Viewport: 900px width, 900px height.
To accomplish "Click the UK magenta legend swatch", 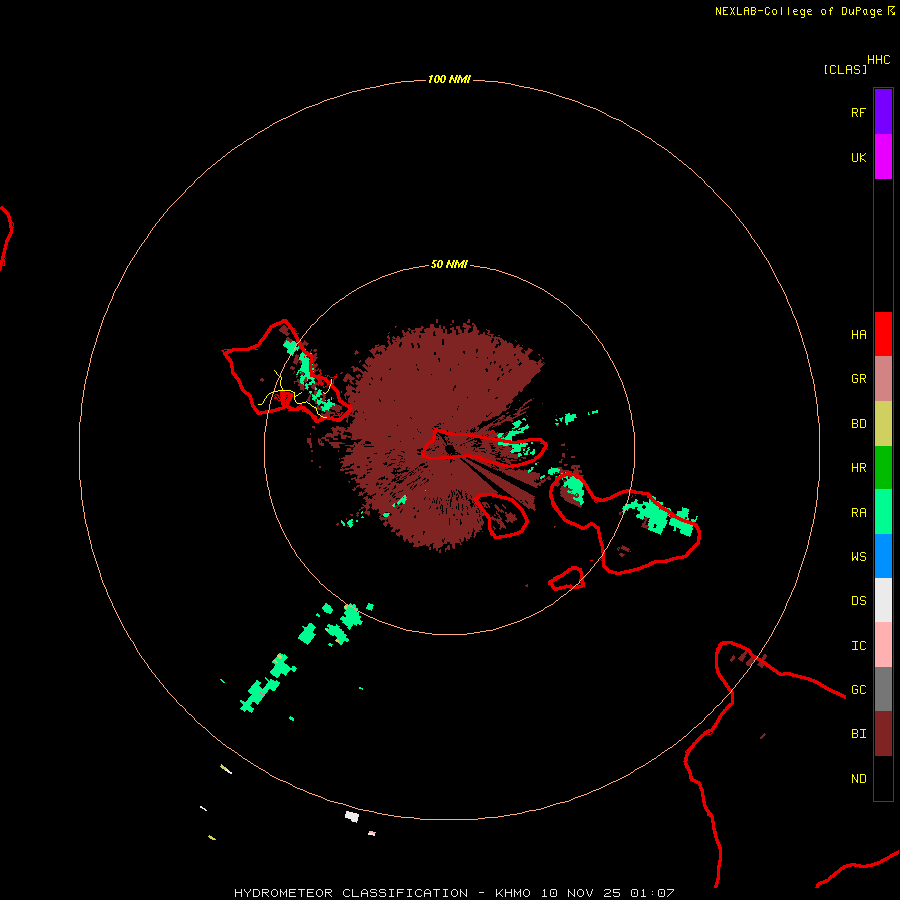I will pos(883,157).
